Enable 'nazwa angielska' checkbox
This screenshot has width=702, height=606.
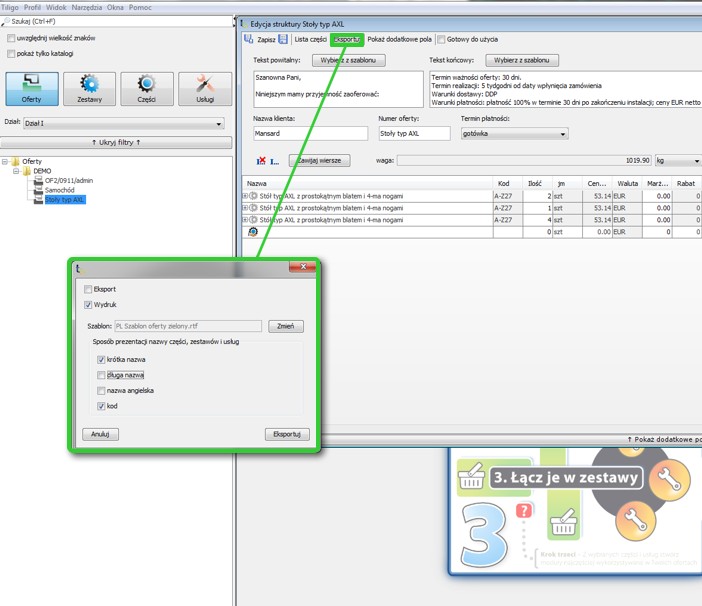(x=101, y=391)
